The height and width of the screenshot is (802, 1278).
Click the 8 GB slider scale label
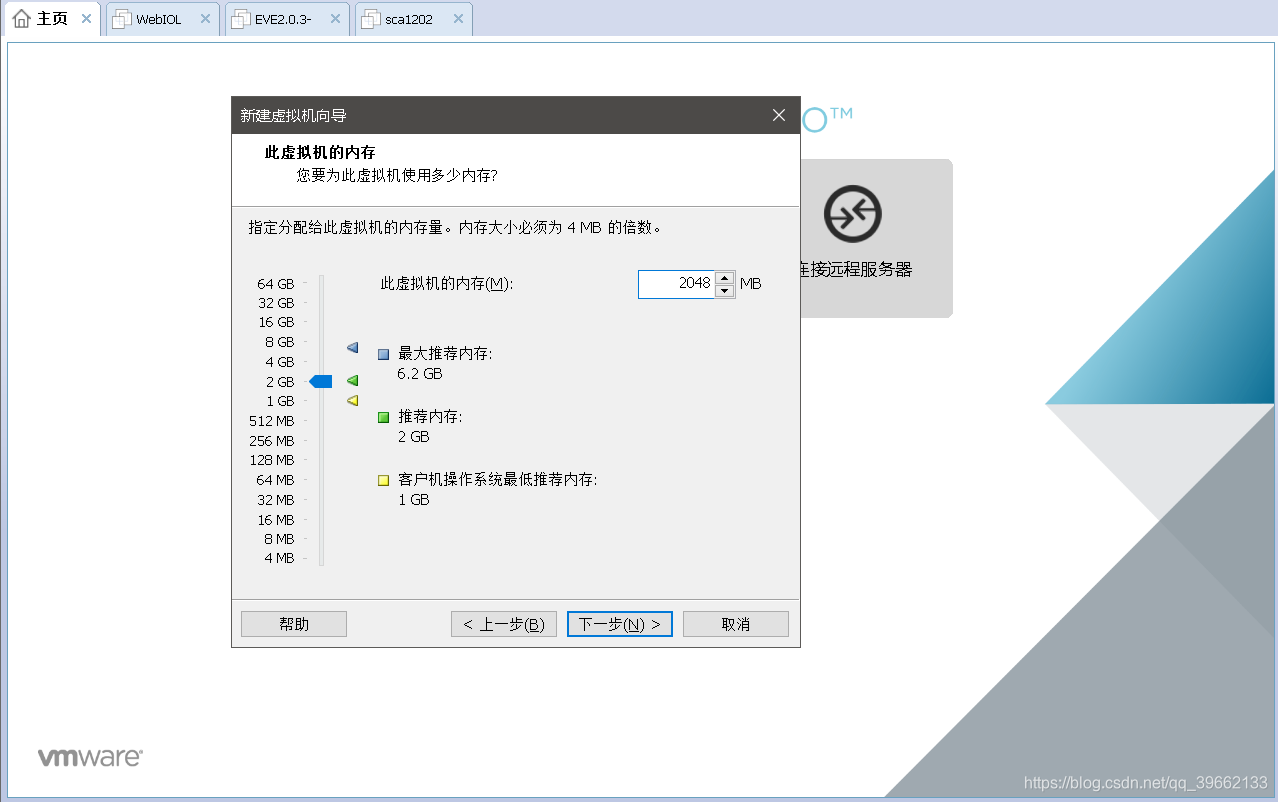click(279, 342)
